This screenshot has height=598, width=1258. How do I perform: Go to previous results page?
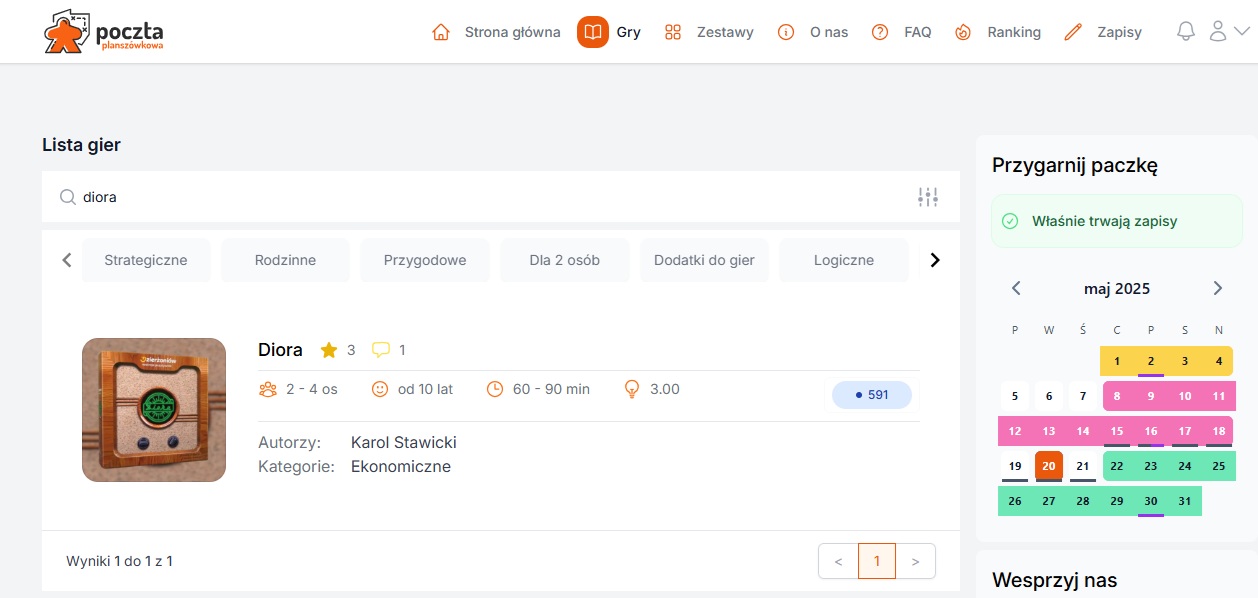tap(838, 561)
